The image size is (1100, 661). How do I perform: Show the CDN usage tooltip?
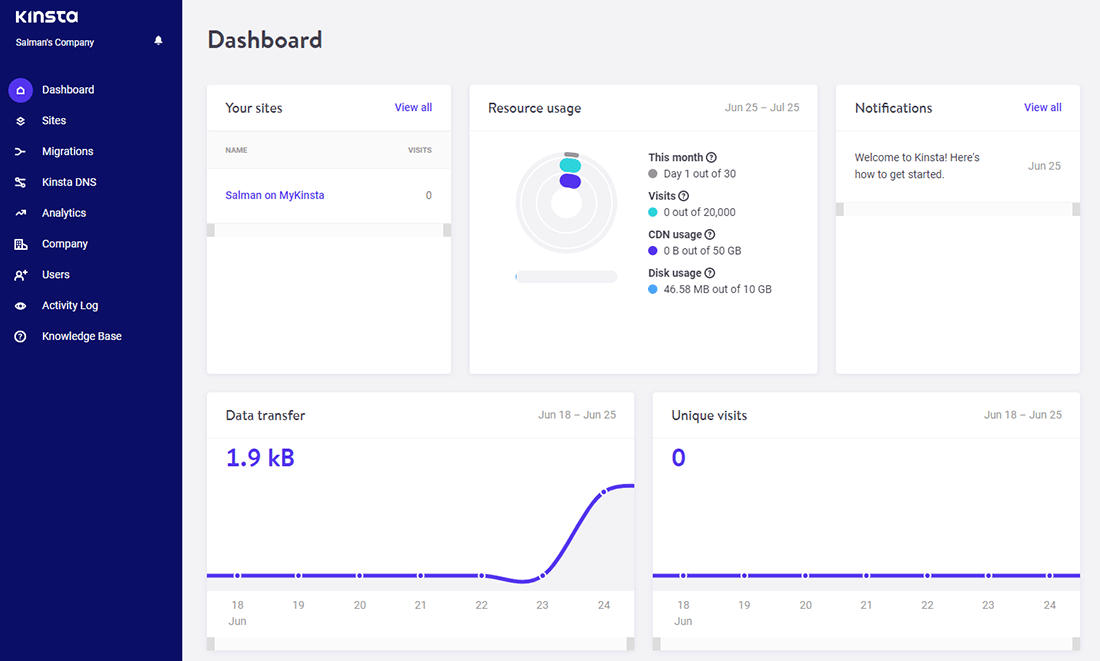[x=709, y=234]
